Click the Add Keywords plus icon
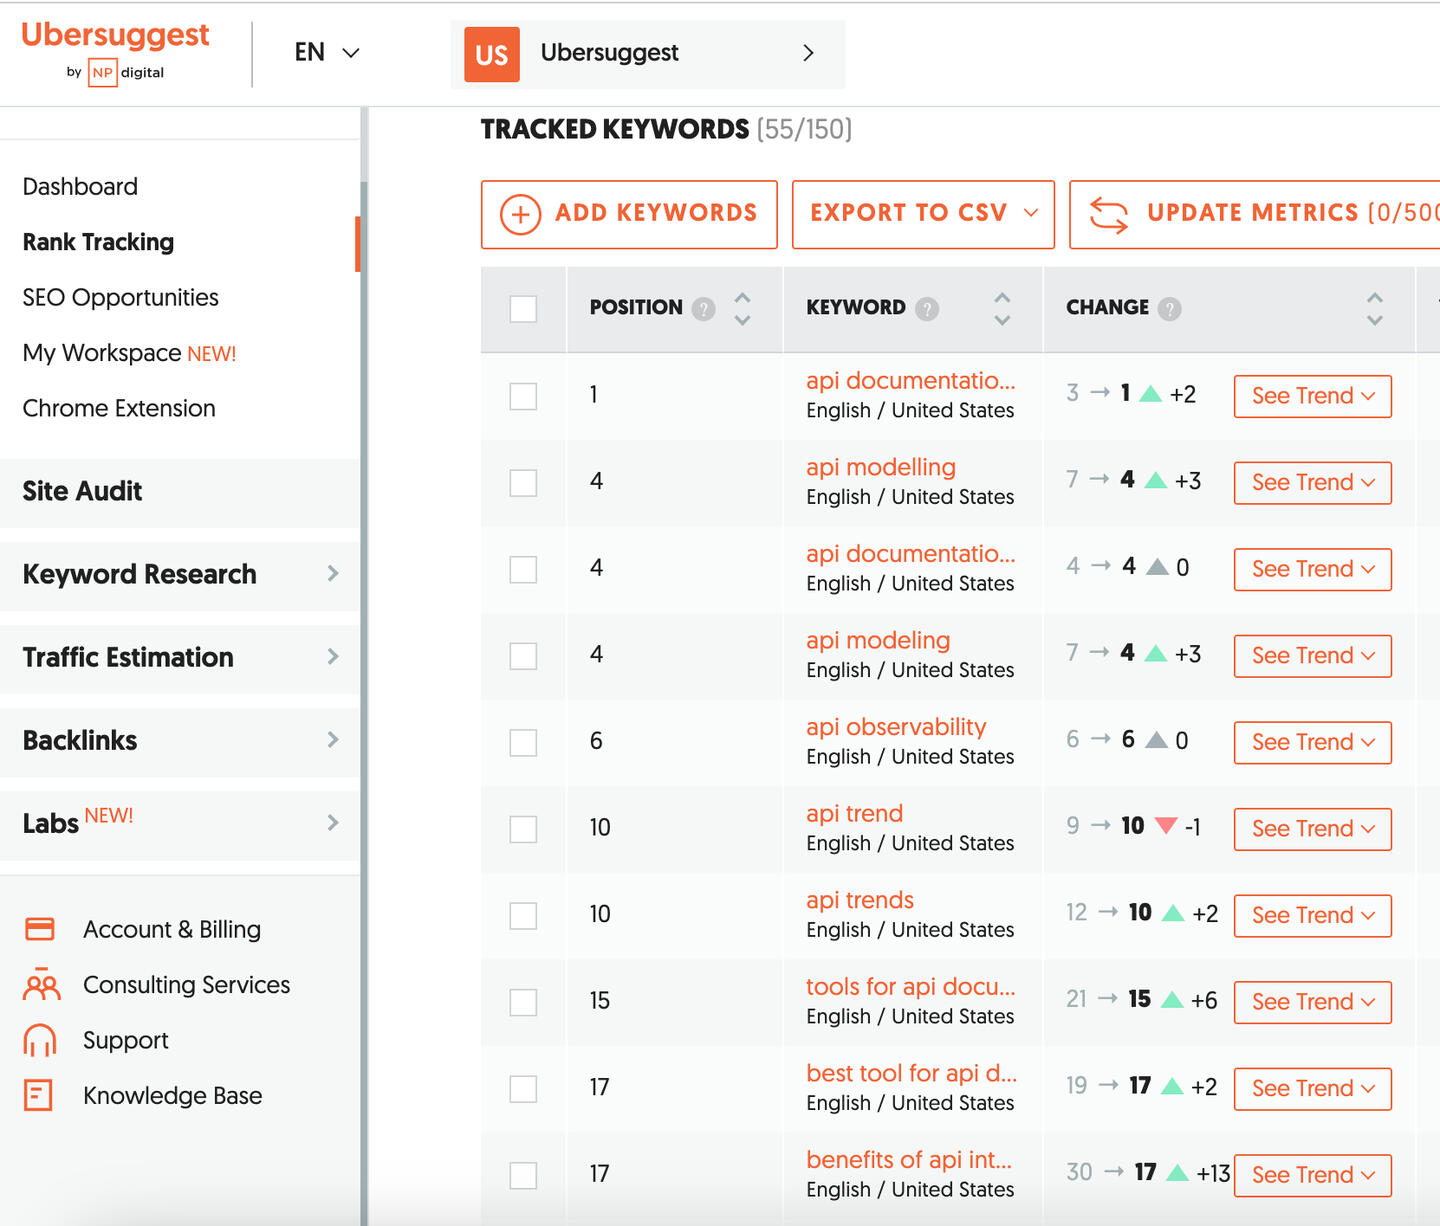This screenshot has height=1226, width=1440. coord(519,213)
